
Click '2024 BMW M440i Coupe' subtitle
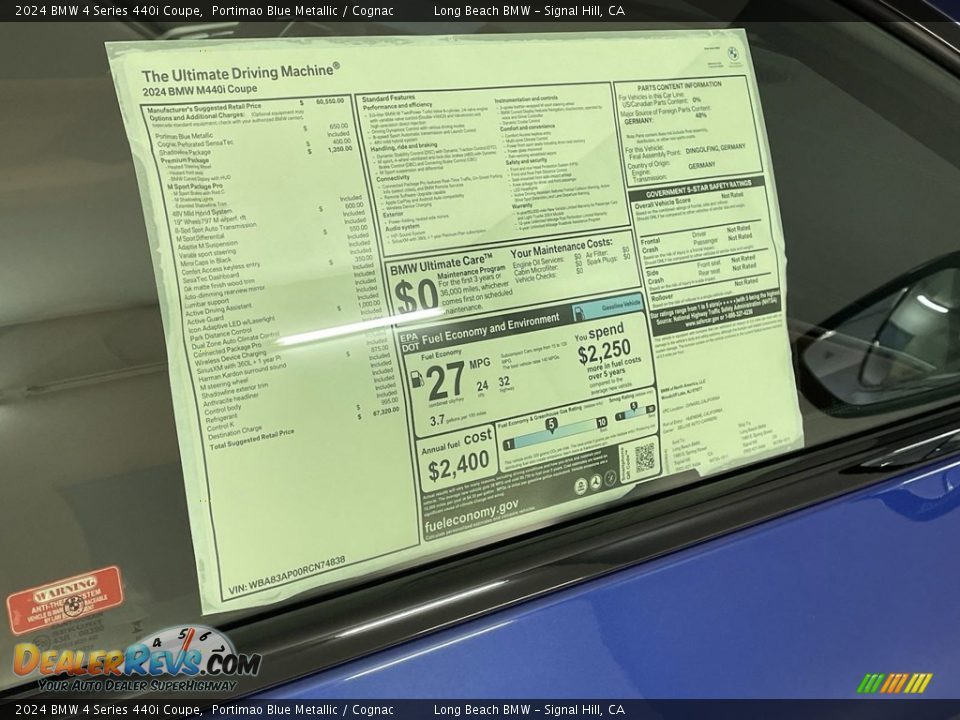click(200, 90)
